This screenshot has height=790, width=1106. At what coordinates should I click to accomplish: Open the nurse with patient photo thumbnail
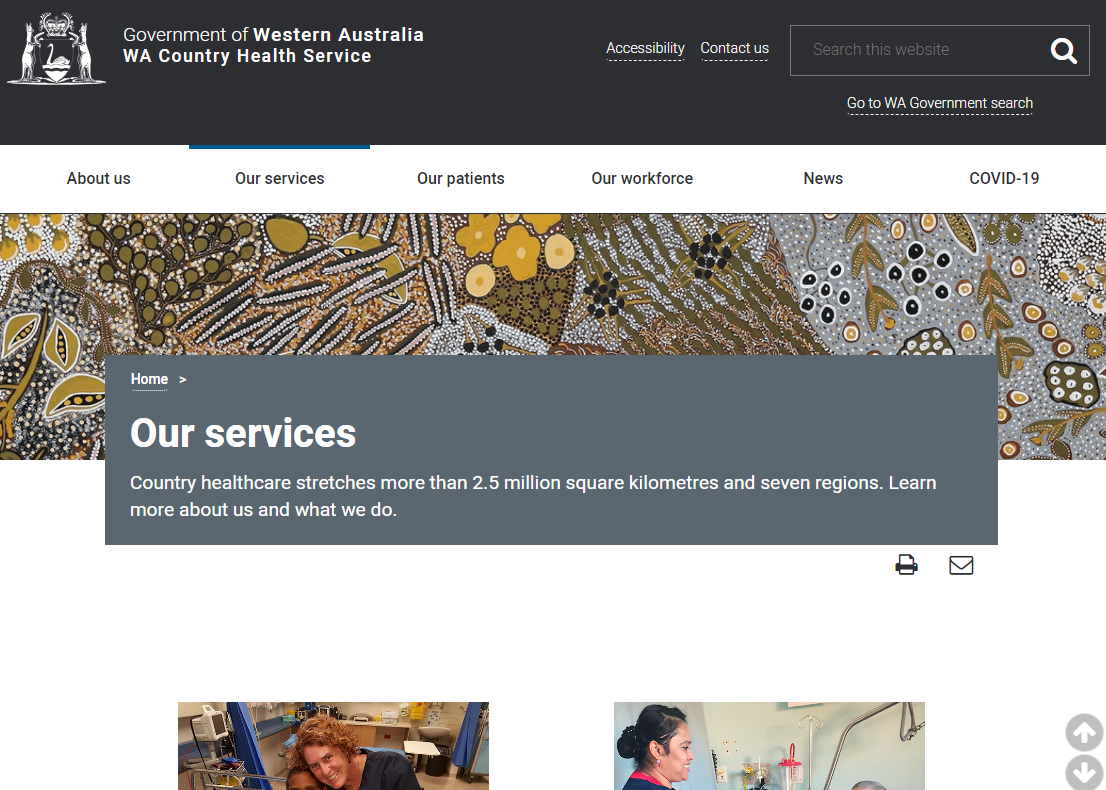[x=768, y=745]
